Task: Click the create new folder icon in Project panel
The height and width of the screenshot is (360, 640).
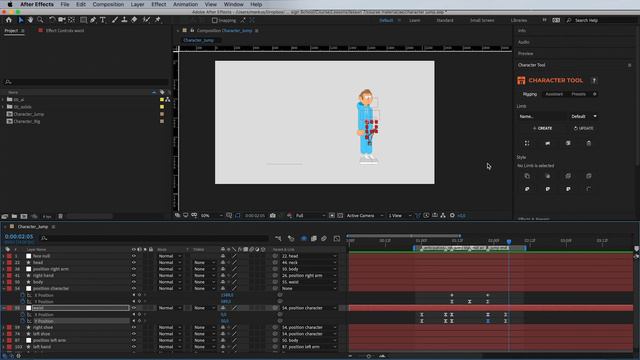Action: 14,216
